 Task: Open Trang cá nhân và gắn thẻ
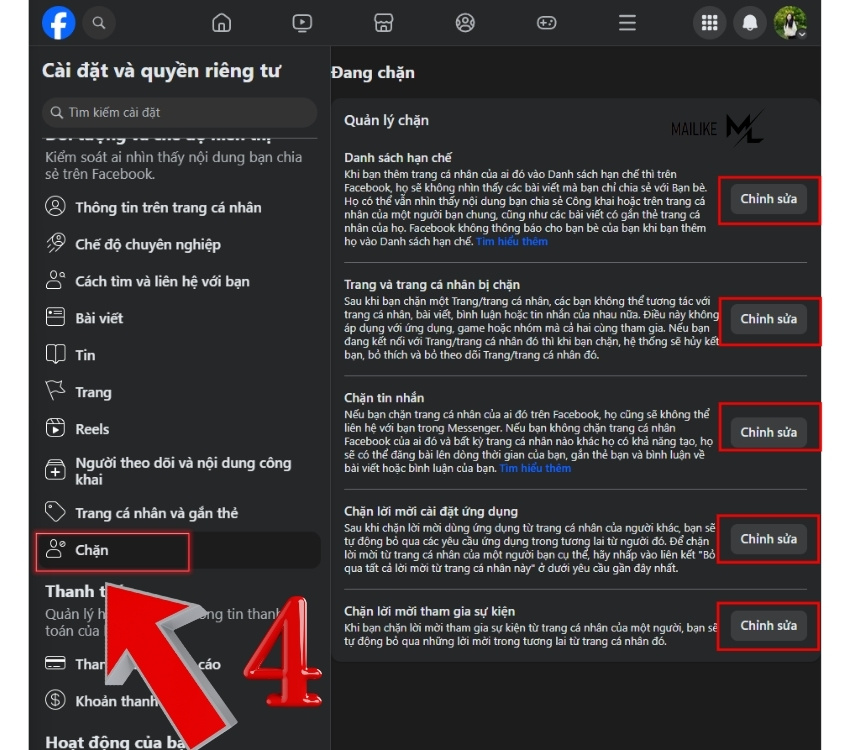point(156,513)
